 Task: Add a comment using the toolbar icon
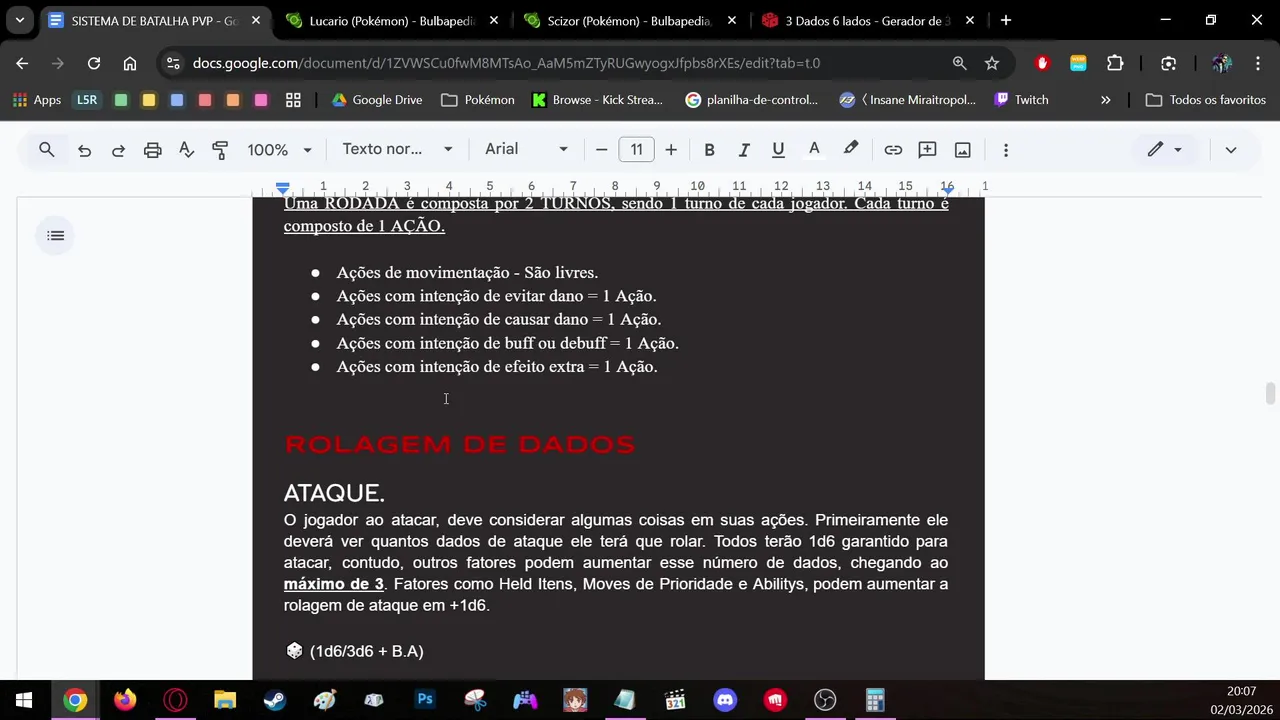[x=927, y=150]
